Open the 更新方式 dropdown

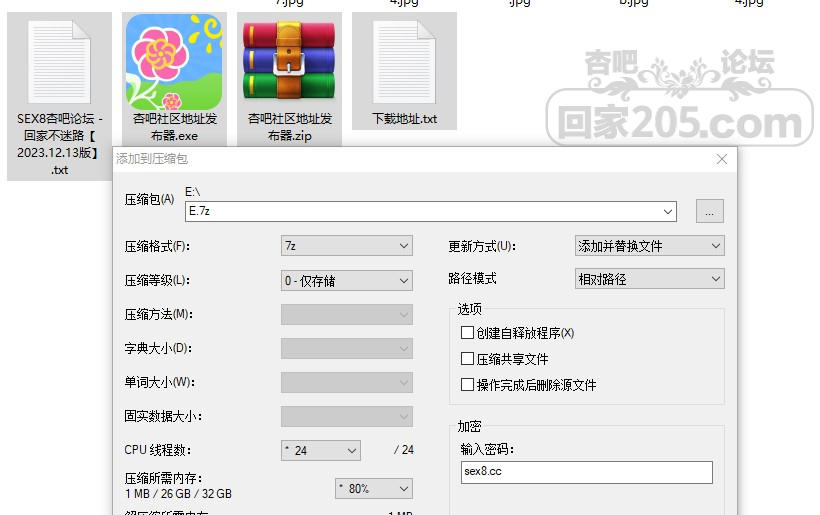(x=650, y=246)
